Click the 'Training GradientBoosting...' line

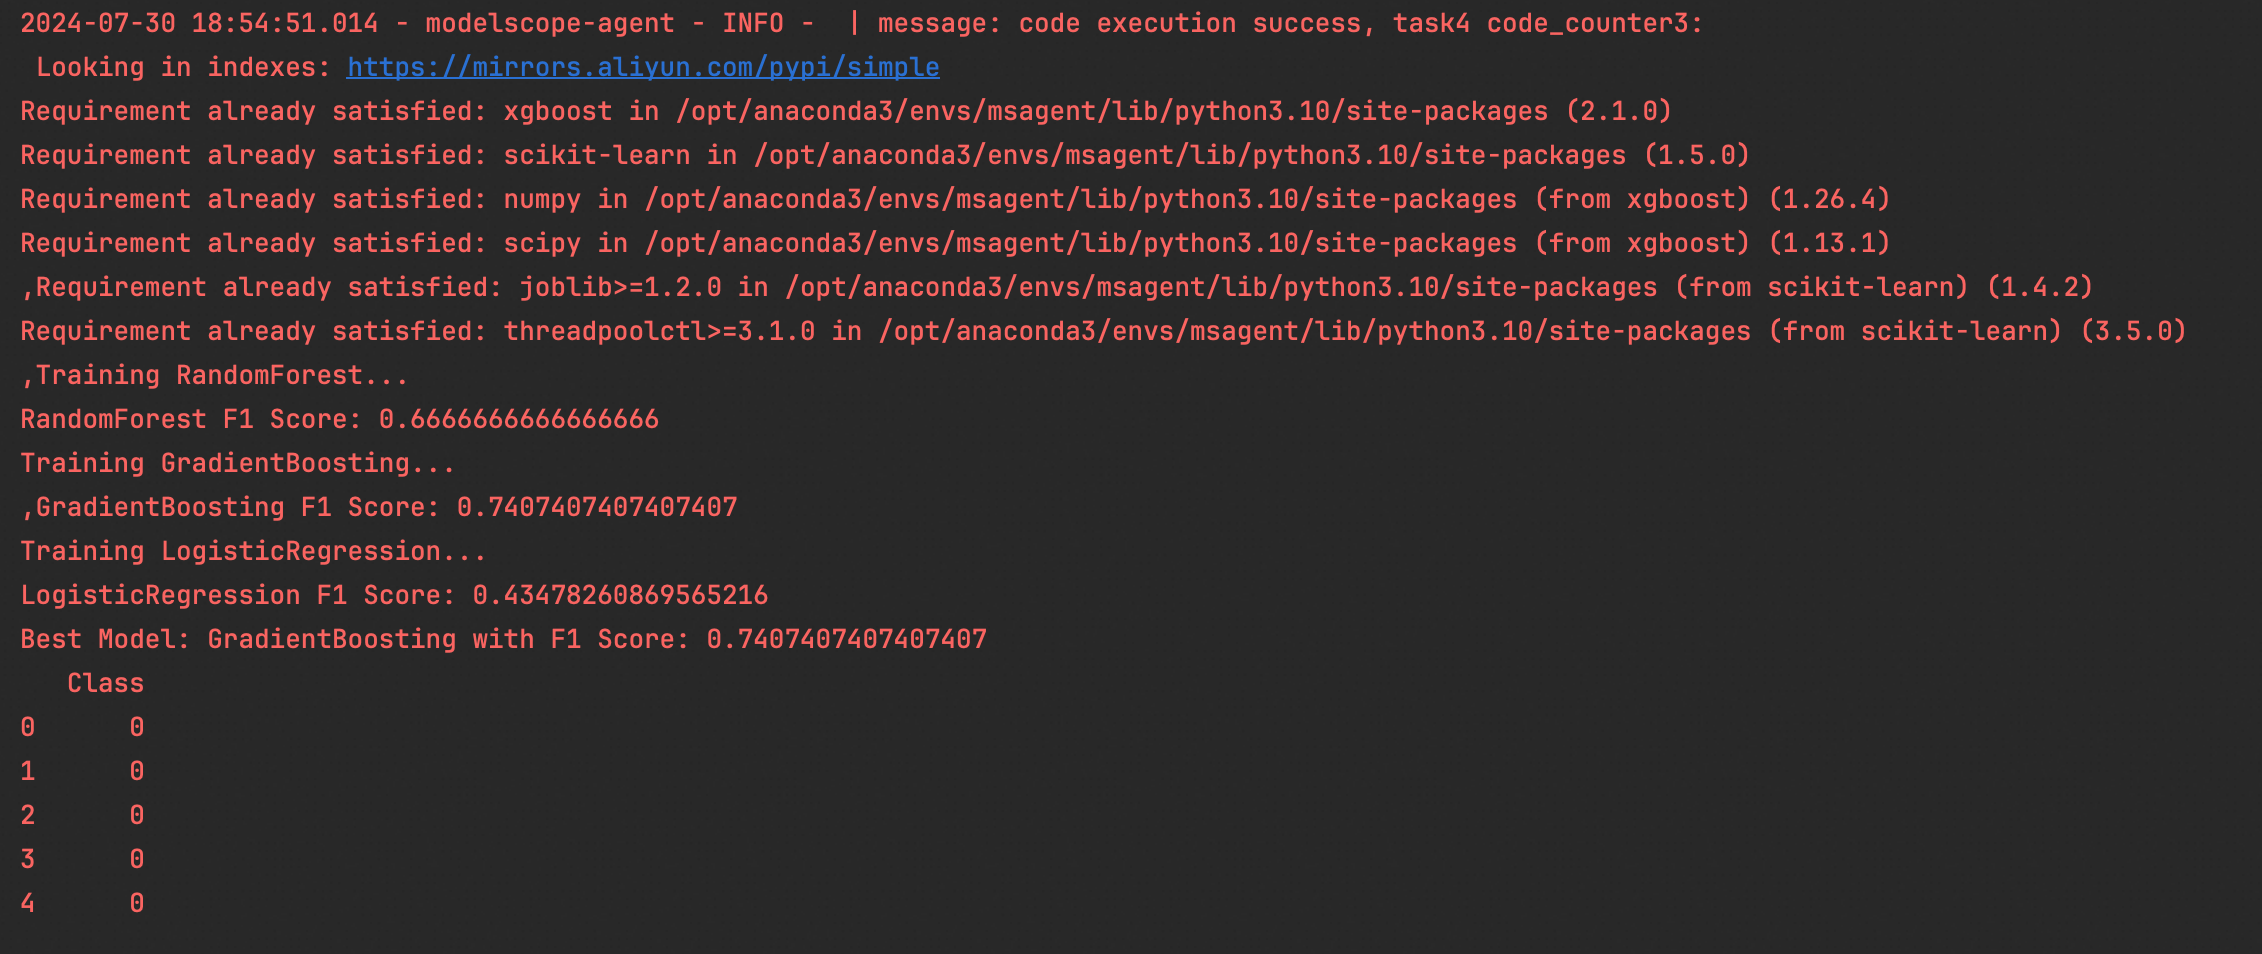click(x=238, y=463)
